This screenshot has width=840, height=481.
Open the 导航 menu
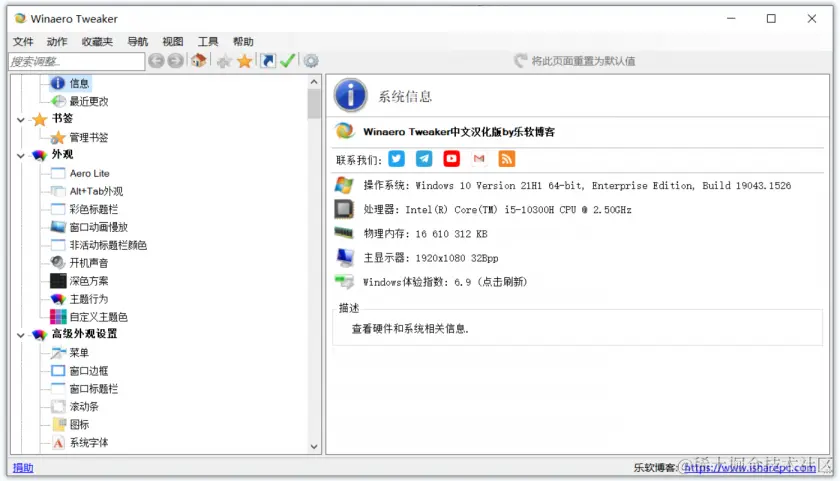pyautogui.click(x=138, y=41)
